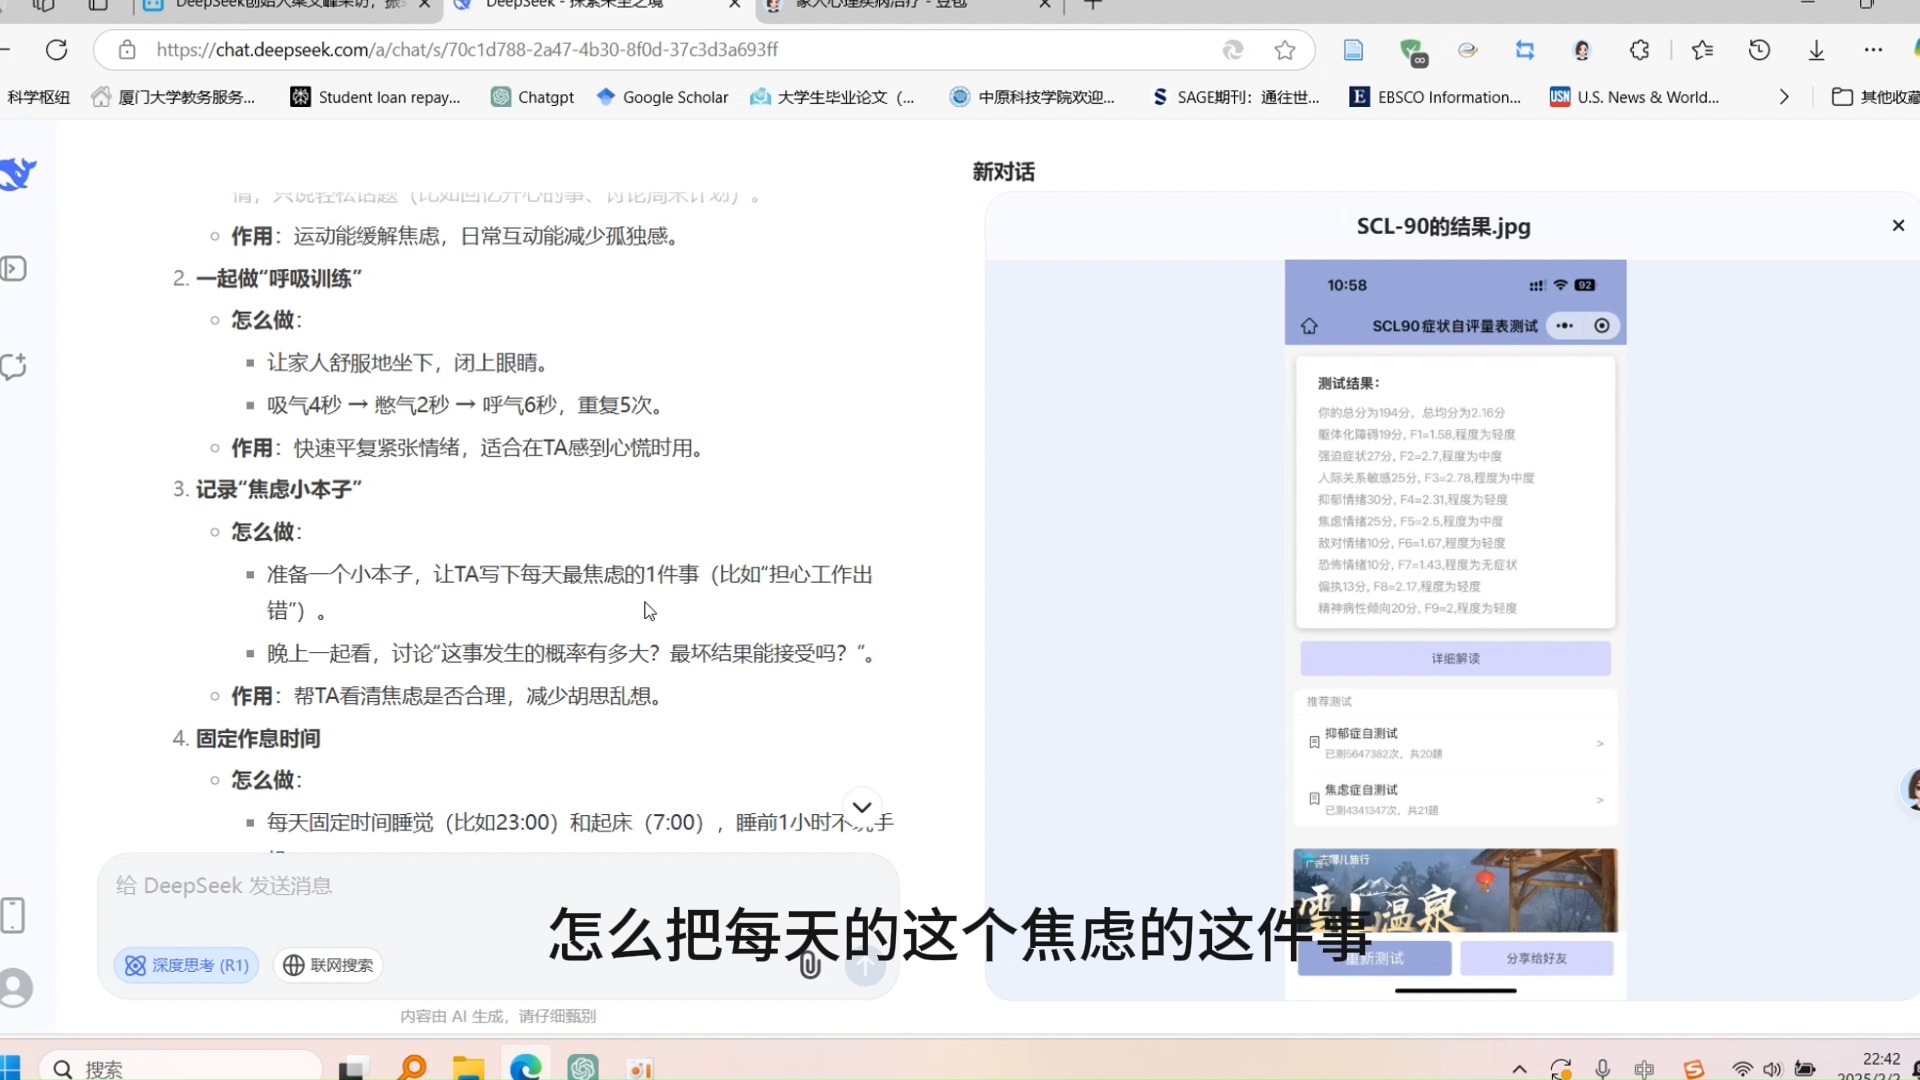Open mobile app download phone icon
The height and width of the screenshot is (1080, 1920).
coord(13,915)
